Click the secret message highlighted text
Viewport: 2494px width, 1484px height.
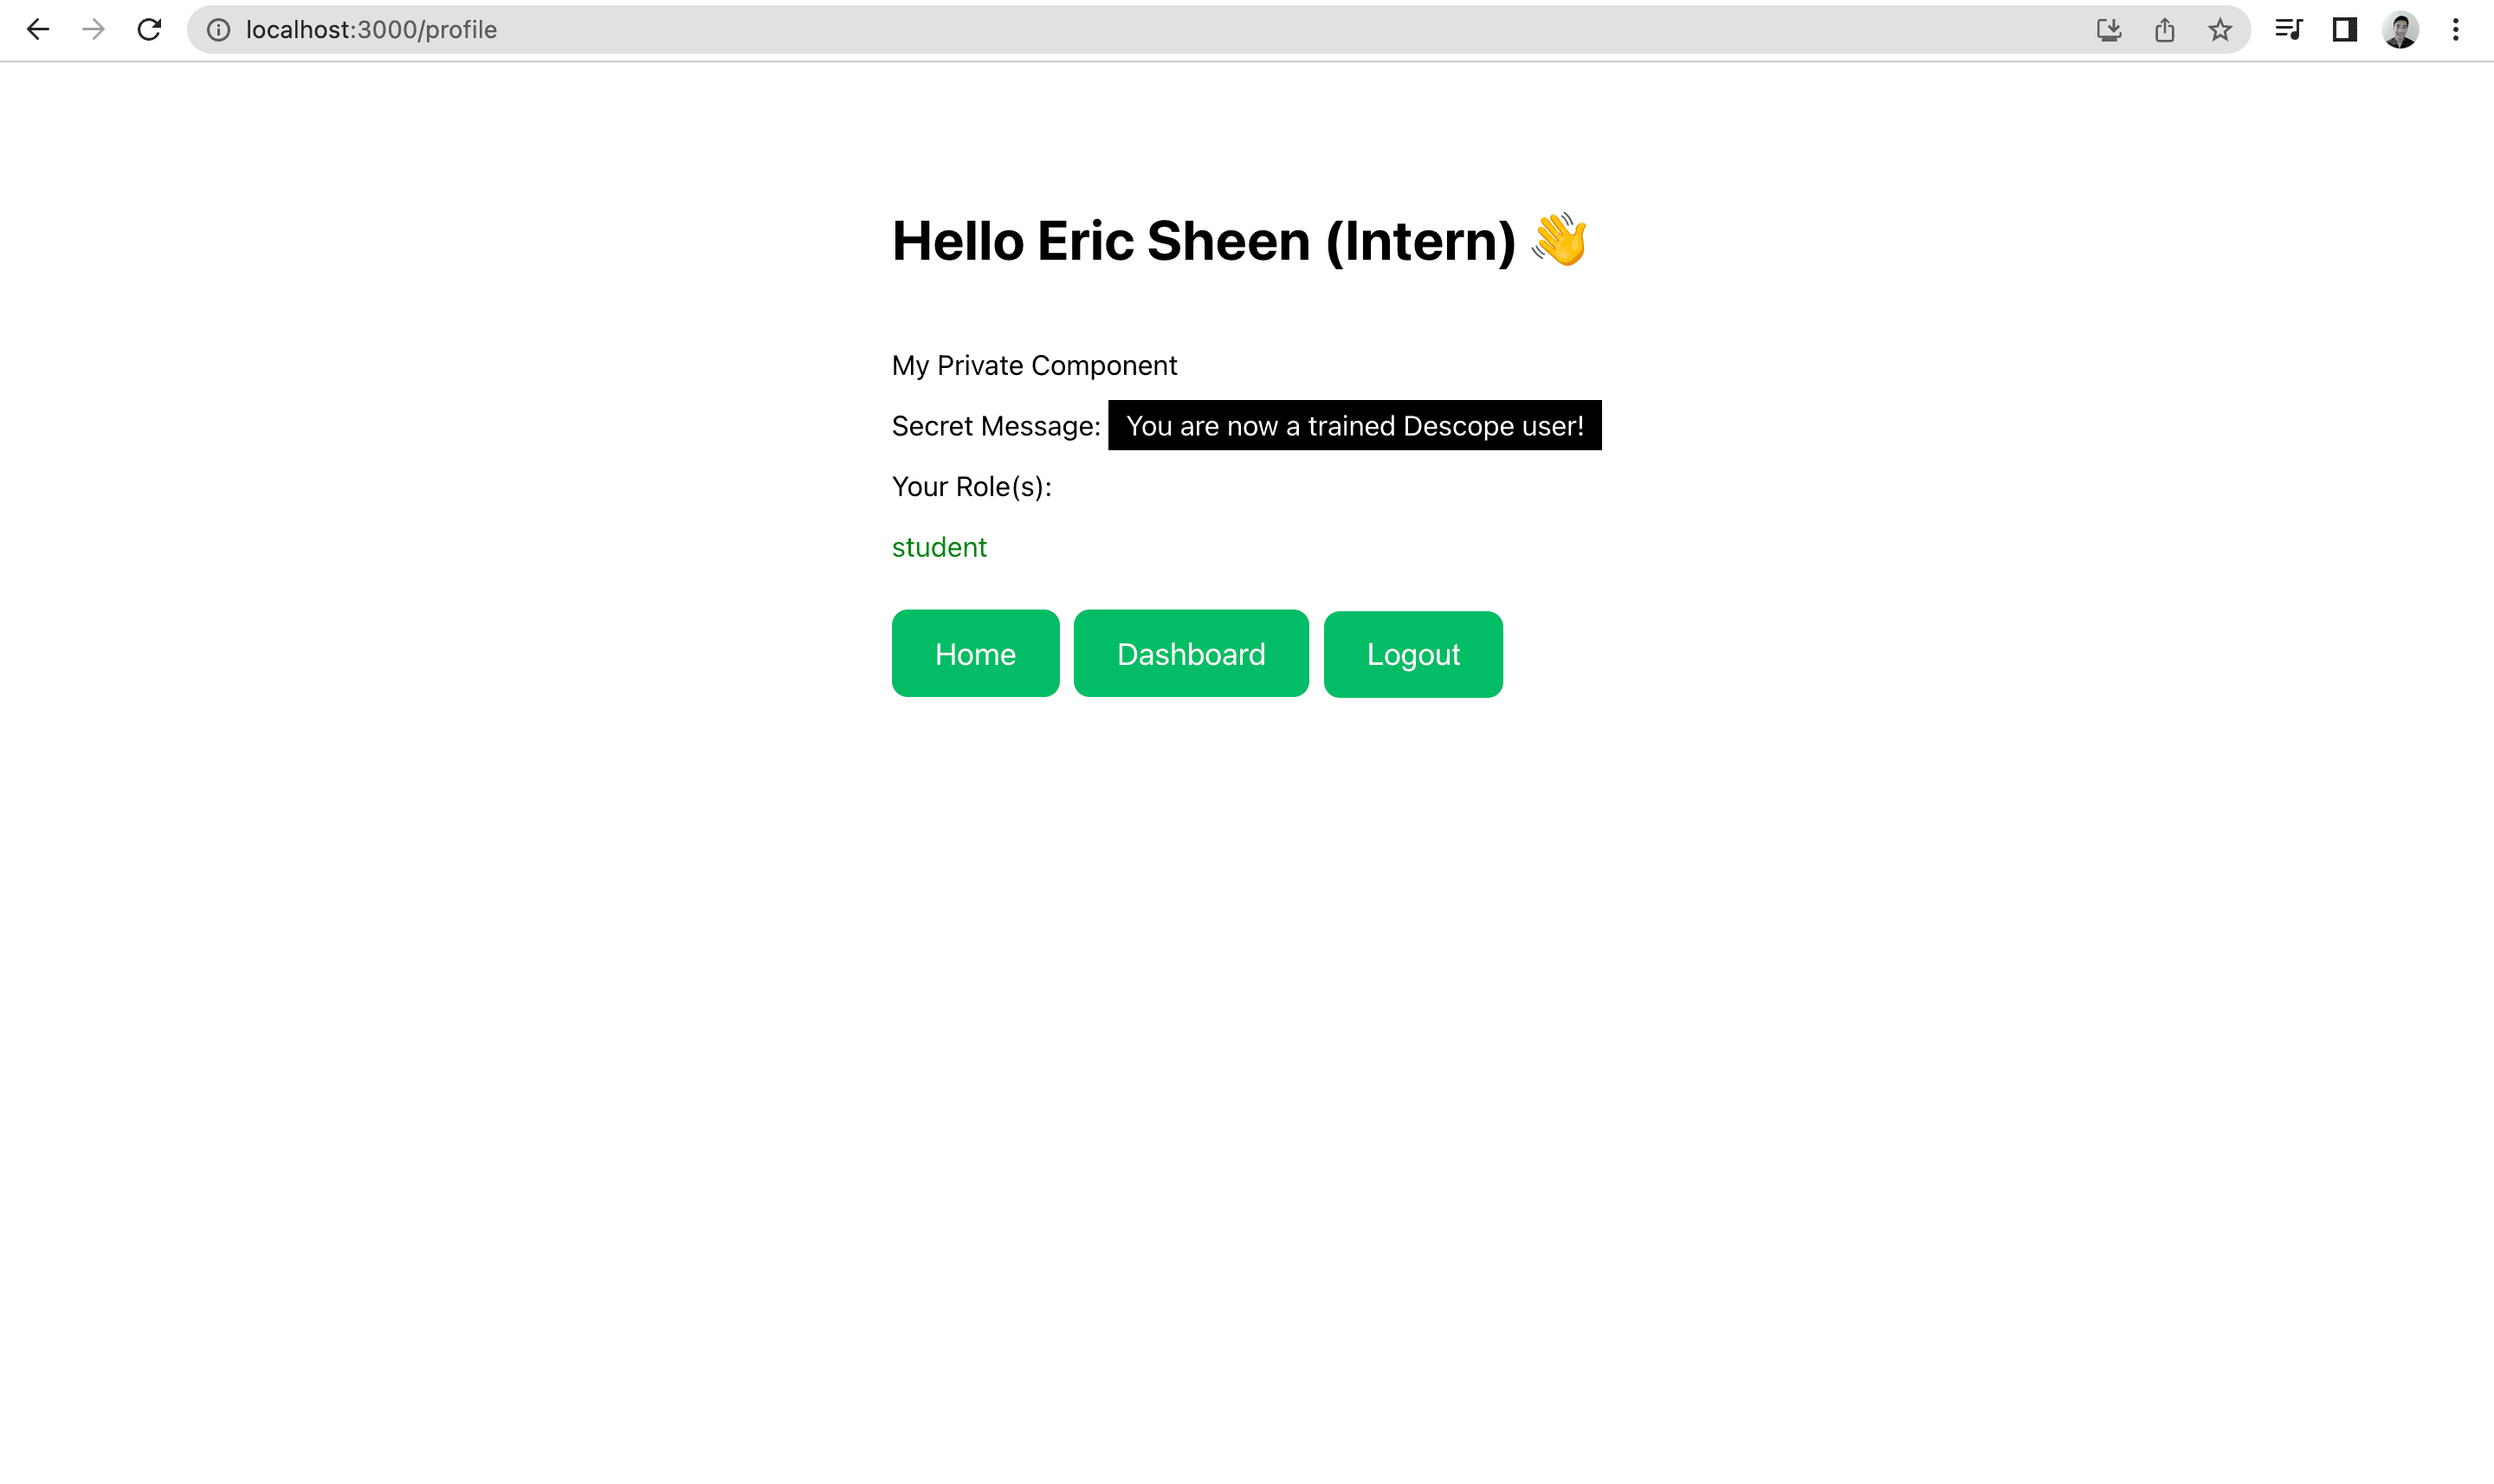coord(1354,425)
